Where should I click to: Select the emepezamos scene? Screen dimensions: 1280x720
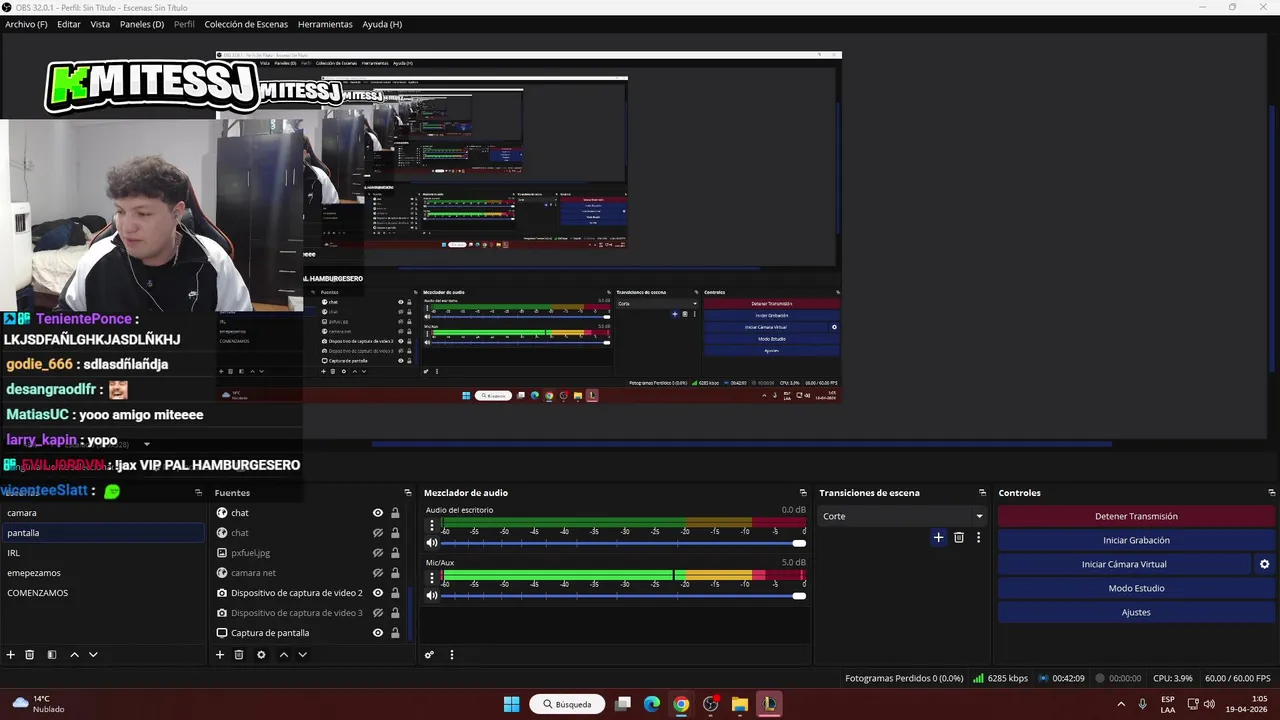point(104,573)
